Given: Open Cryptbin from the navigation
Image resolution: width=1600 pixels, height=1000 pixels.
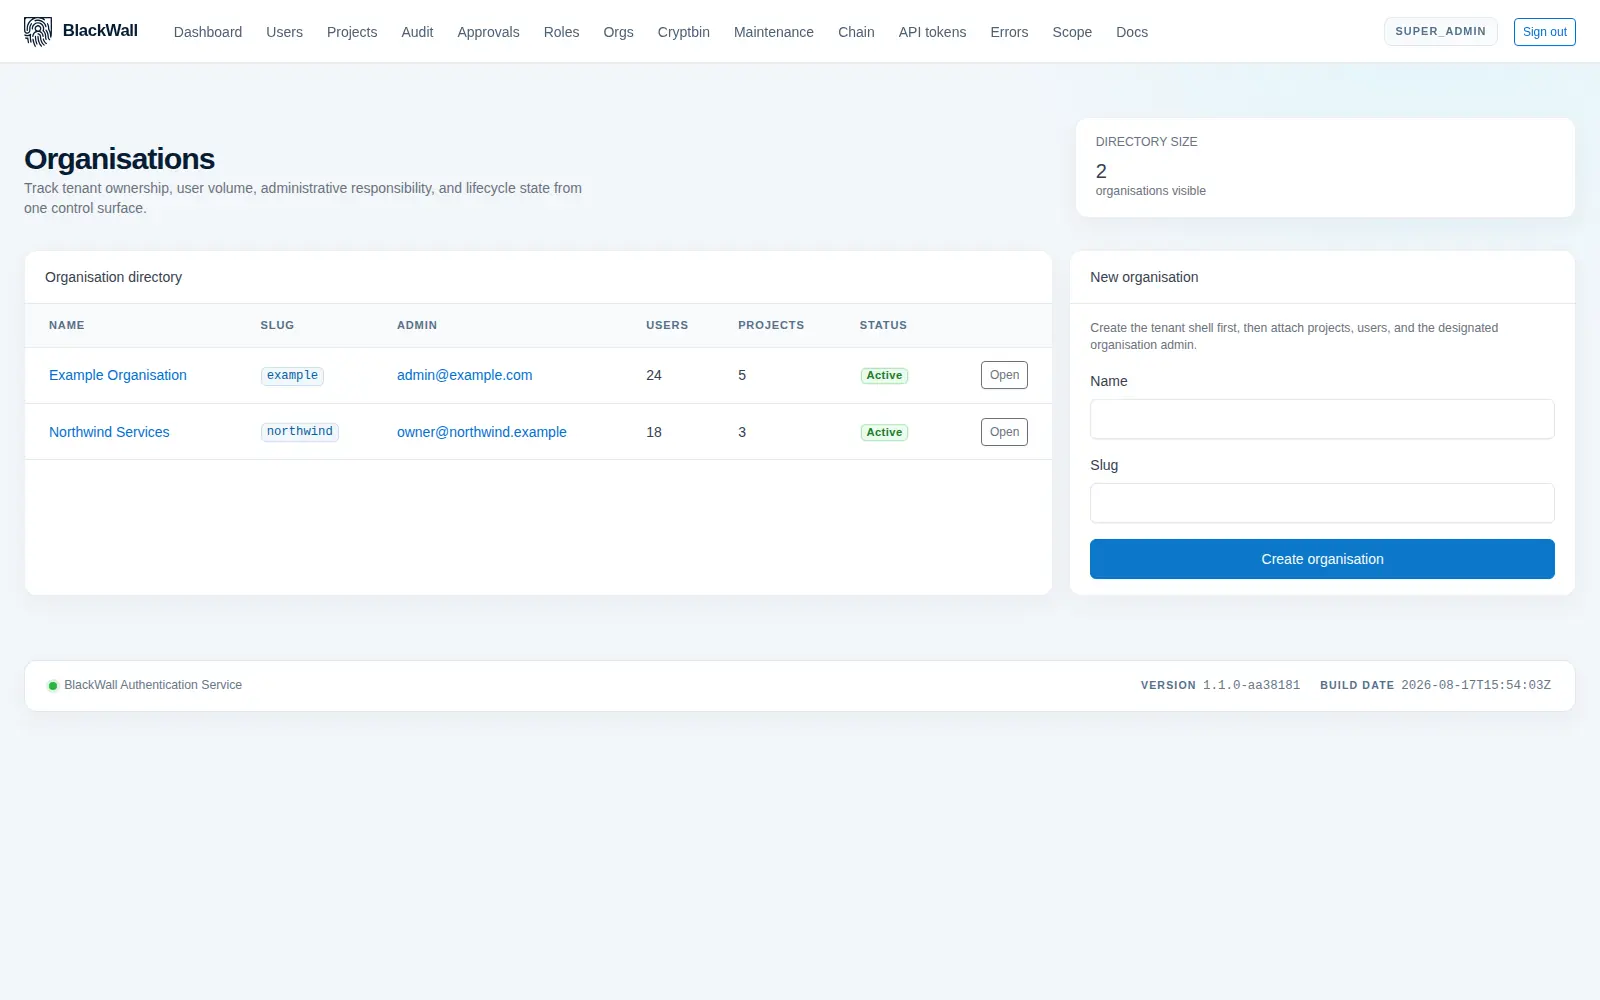Looking at the screenshot, I should click(683, 32).
